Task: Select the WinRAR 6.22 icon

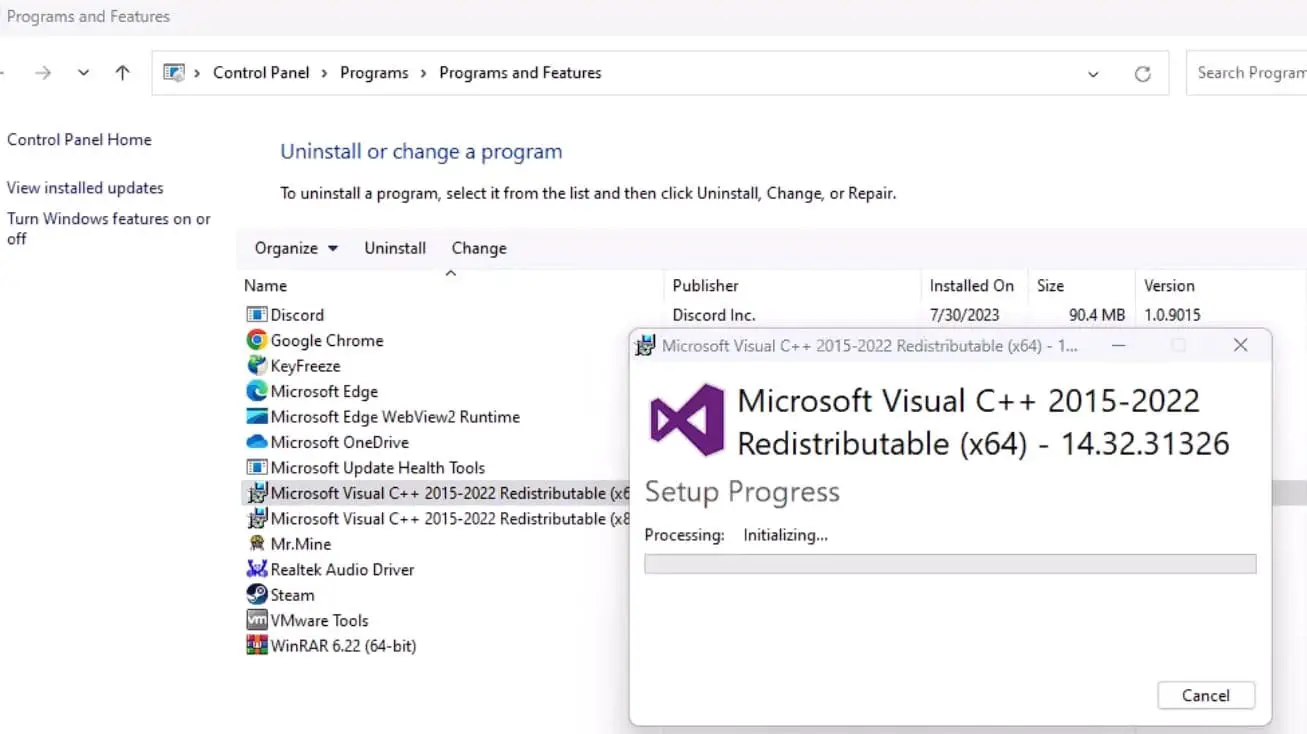Action: [x=257, y=645]
